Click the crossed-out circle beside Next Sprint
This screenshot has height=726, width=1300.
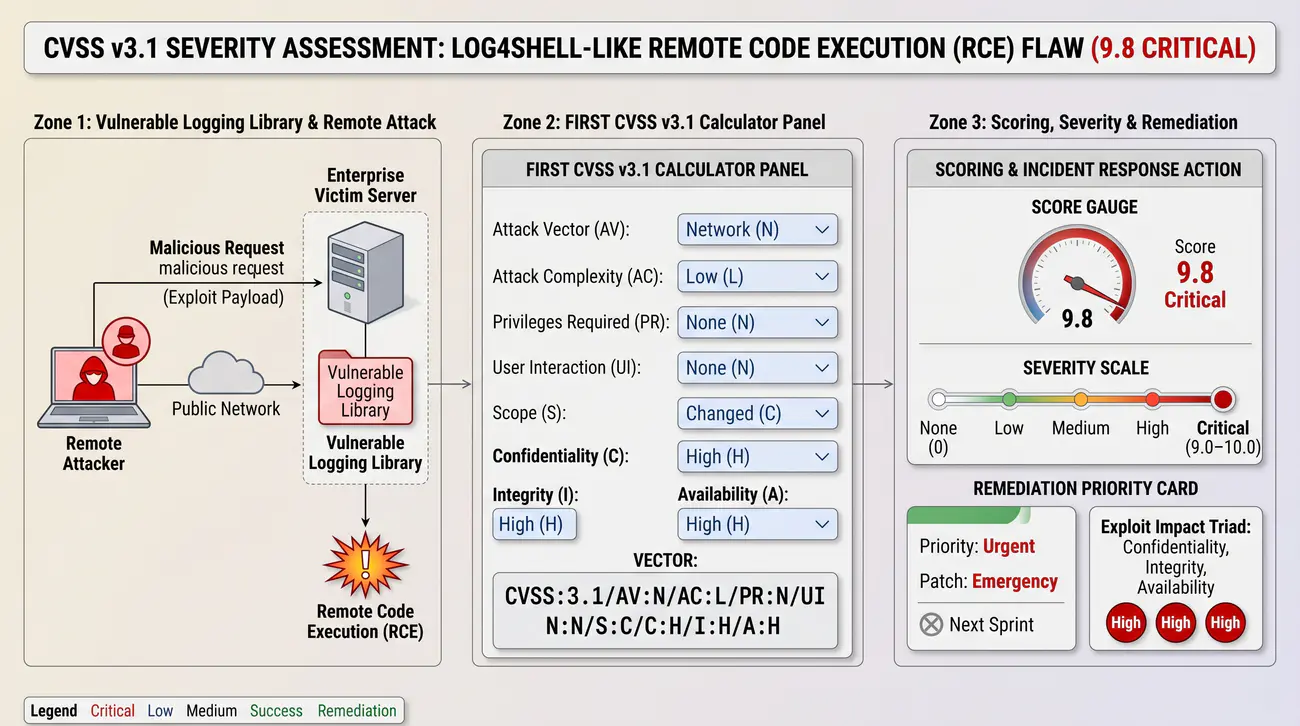click(931, 625)
